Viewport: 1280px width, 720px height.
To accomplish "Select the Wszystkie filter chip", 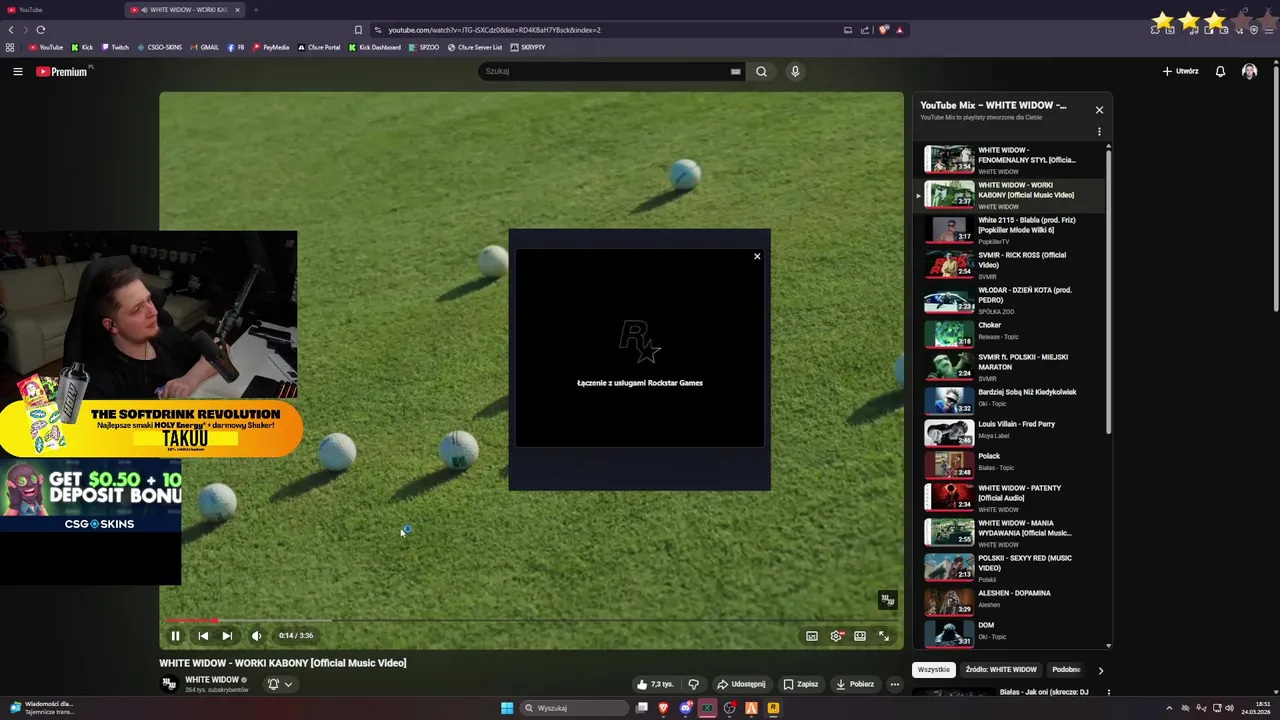I will coord(934,670).
